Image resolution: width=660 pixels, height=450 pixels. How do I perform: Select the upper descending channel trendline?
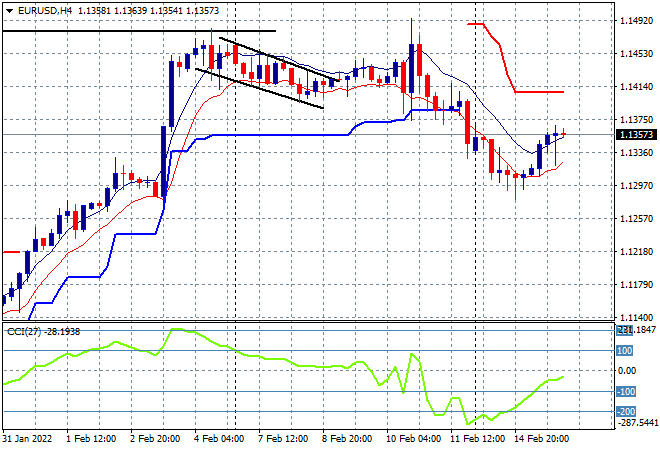279,59
